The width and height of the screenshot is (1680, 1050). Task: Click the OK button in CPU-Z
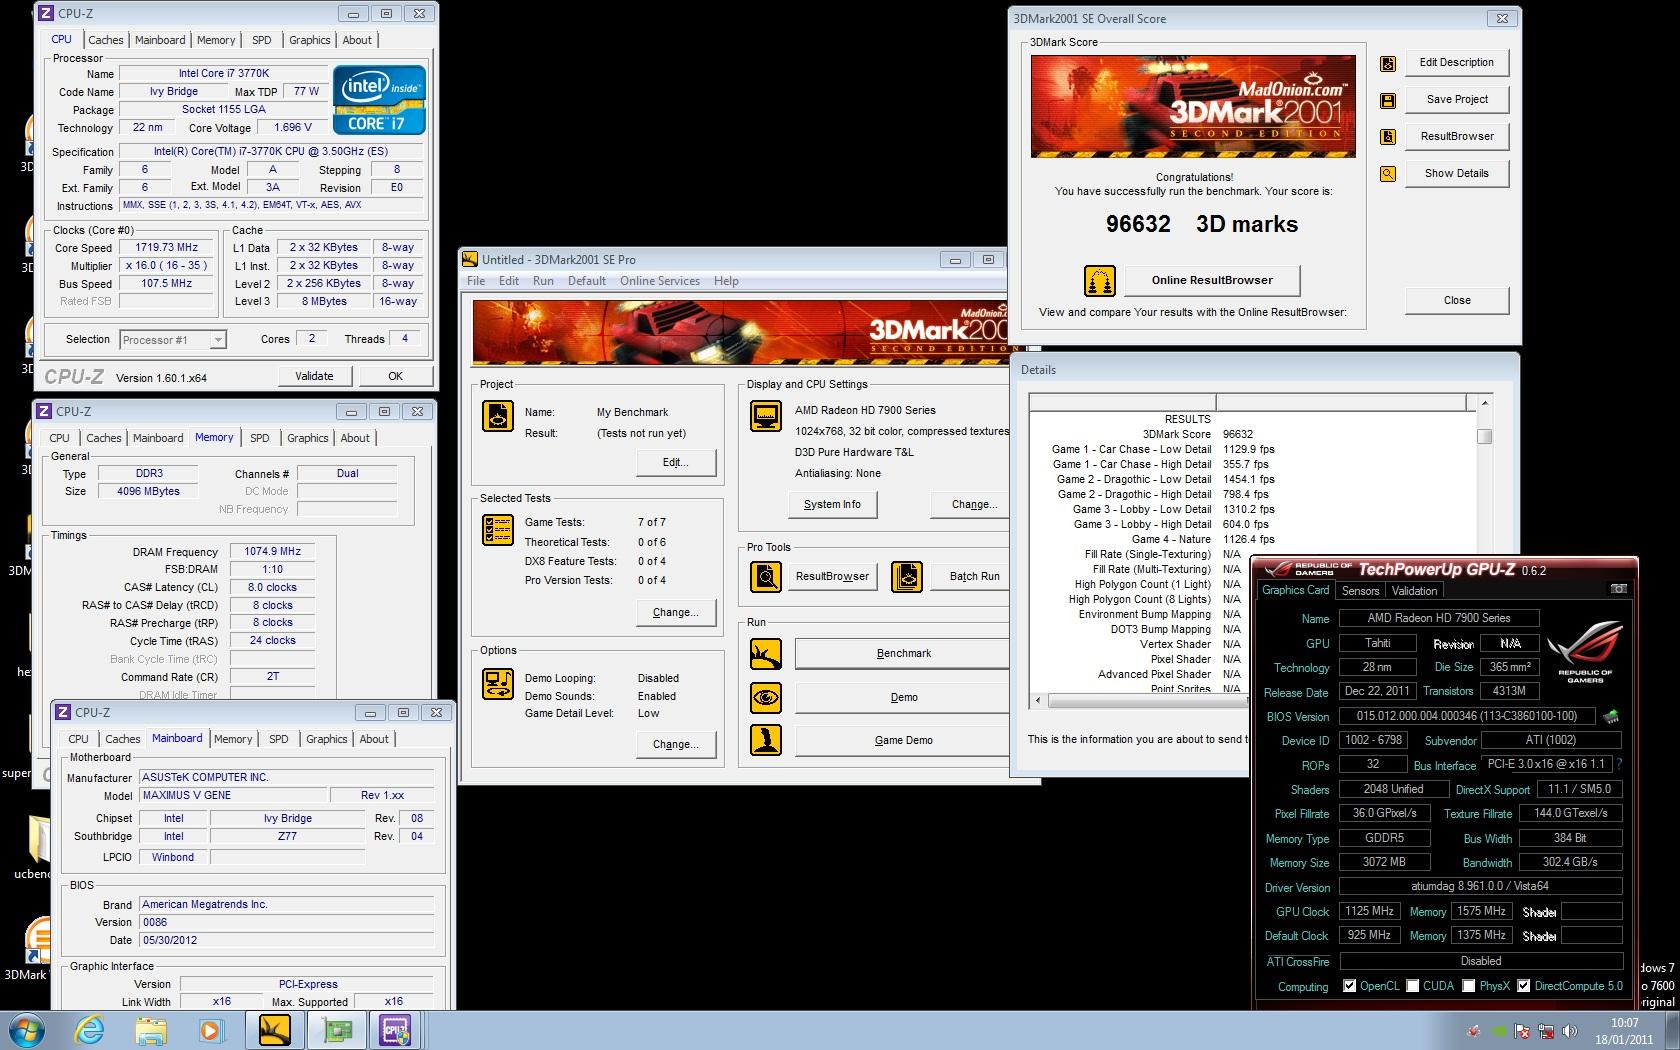tap(396, 376)
